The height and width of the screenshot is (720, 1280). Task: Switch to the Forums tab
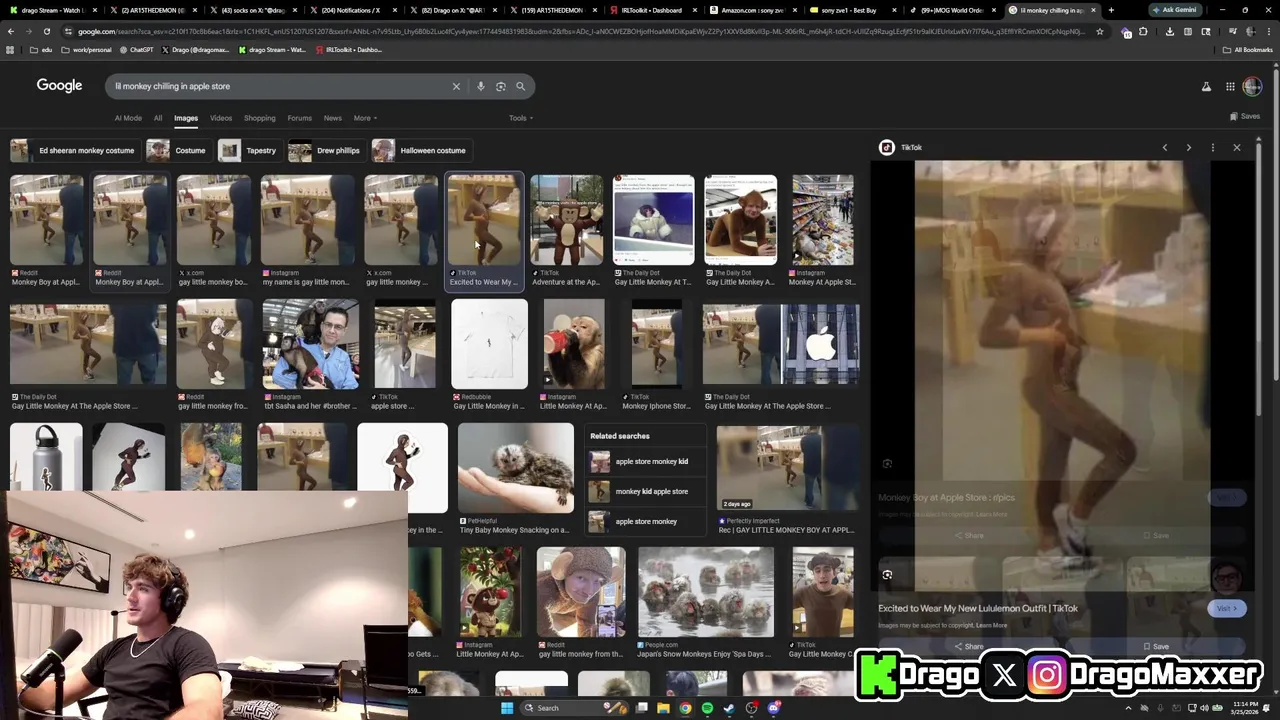coord(299,118)
